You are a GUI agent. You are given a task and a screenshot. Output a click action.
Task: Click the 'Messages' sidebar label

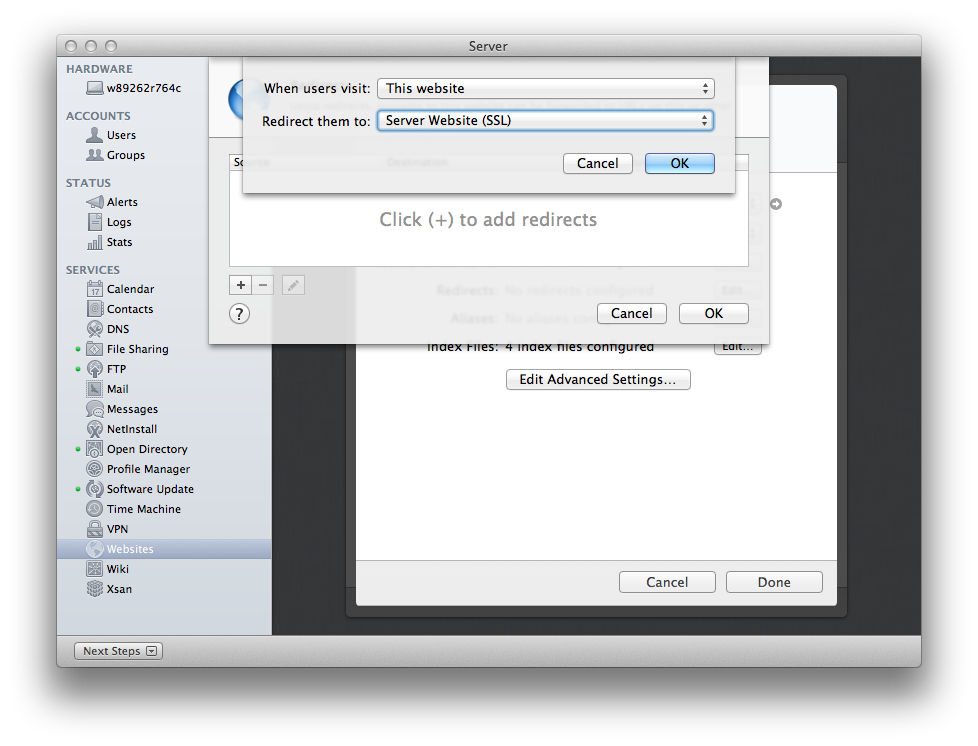click(132, 409)
